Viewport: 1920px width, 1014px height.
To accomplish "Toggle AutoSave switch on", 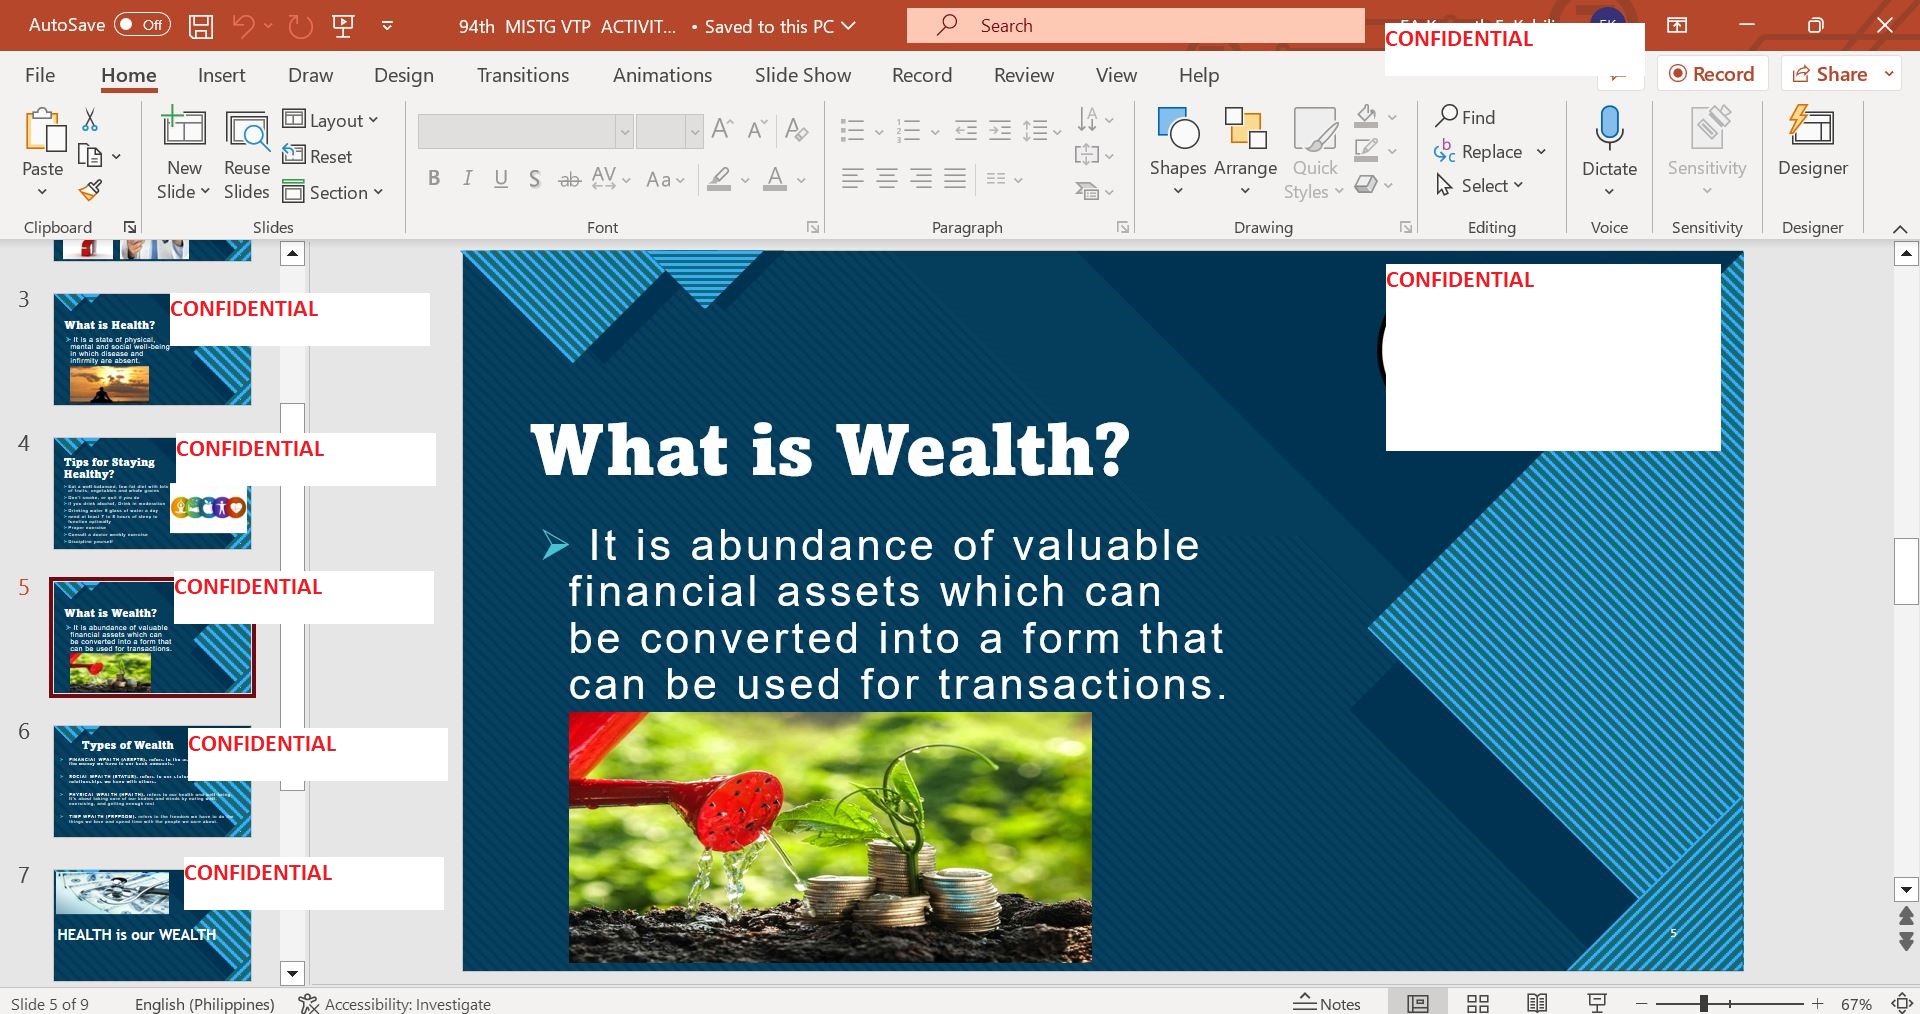I will tap(142, 25).
